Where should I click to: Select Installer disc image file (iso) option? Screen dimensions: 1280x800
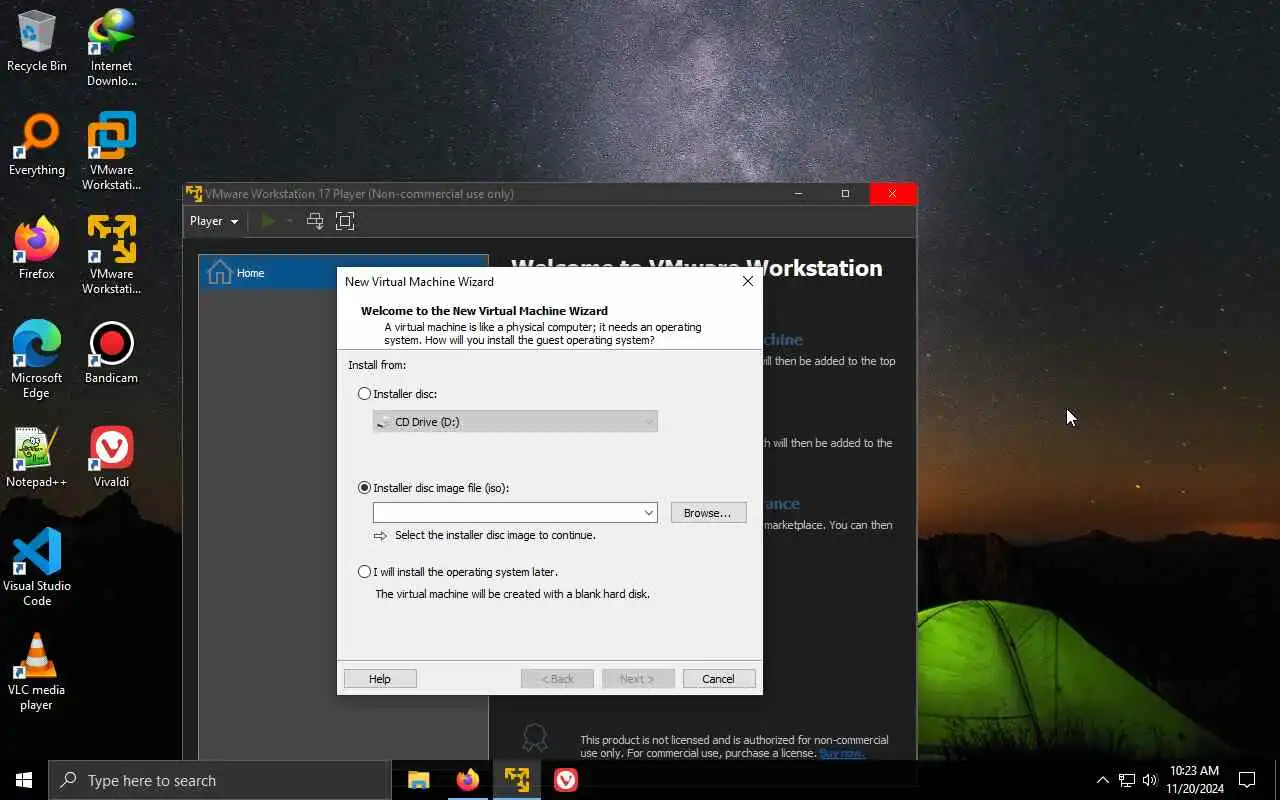[364, 488]
